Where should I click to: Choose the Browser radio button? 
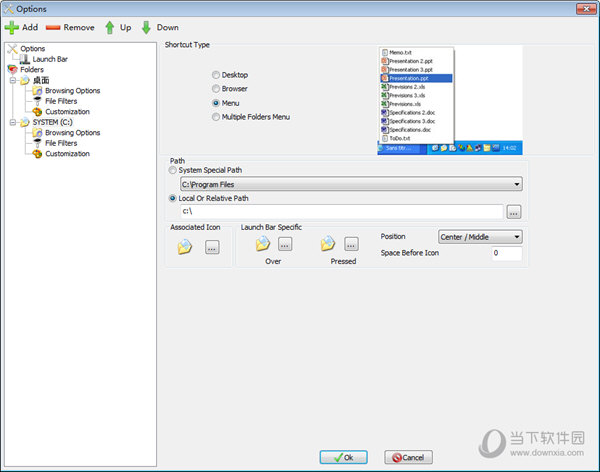[216, 89]
